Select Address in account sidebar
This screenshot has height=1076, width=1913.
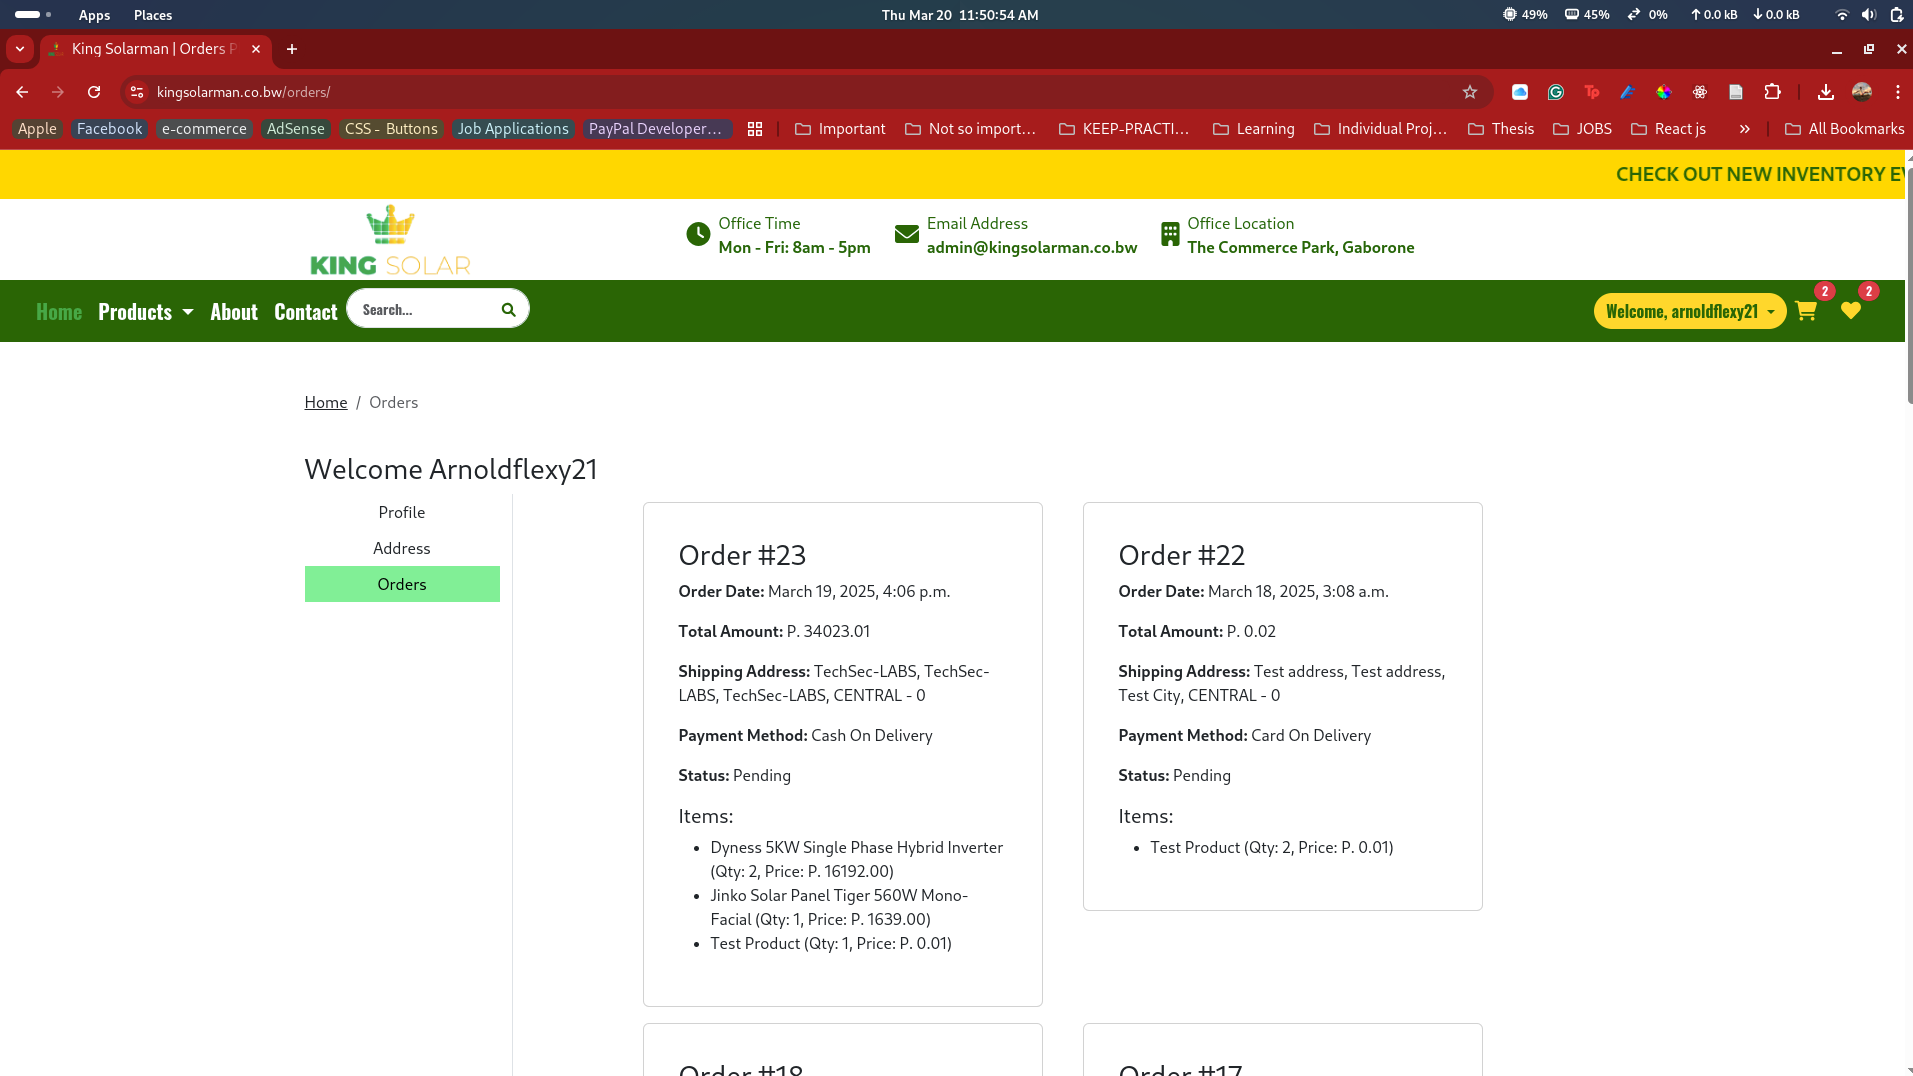pos(401,548)
